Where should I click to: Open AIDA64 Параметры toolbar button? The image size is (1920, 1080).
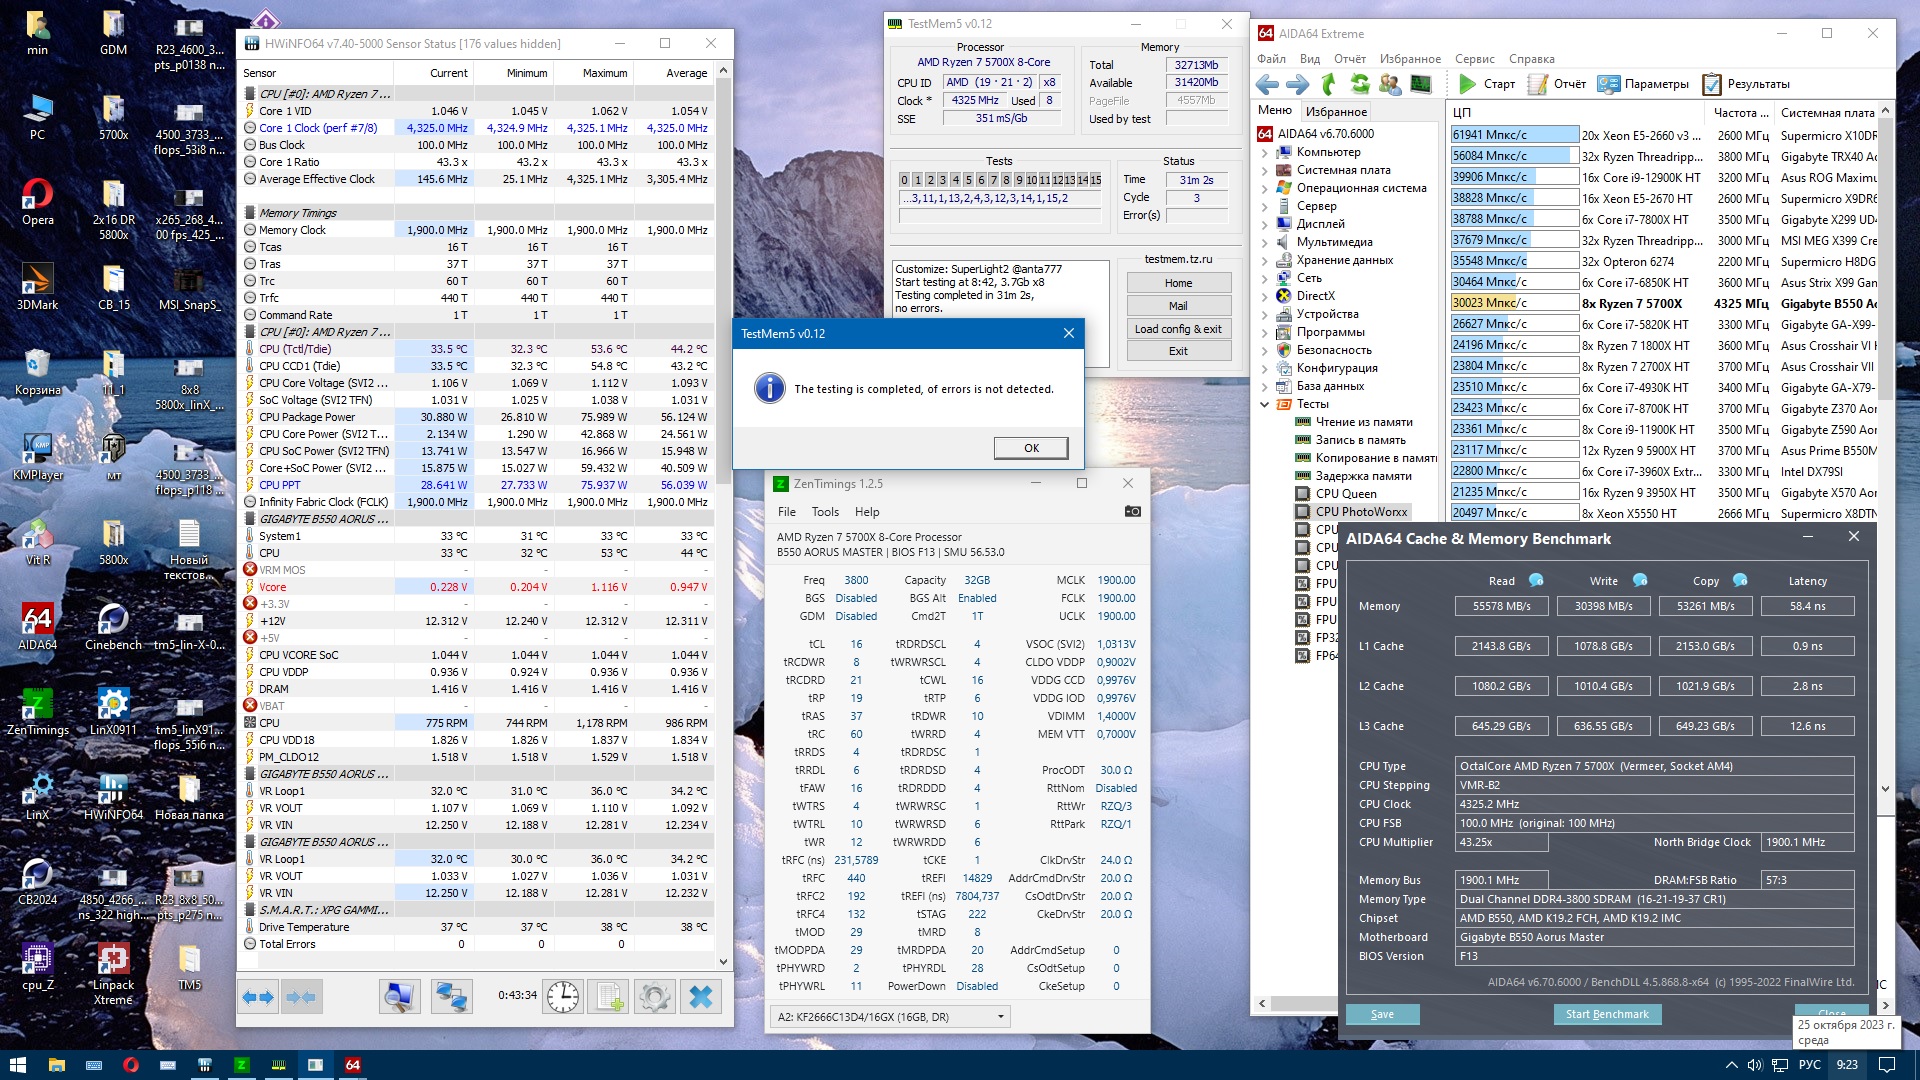[1643, 84]
